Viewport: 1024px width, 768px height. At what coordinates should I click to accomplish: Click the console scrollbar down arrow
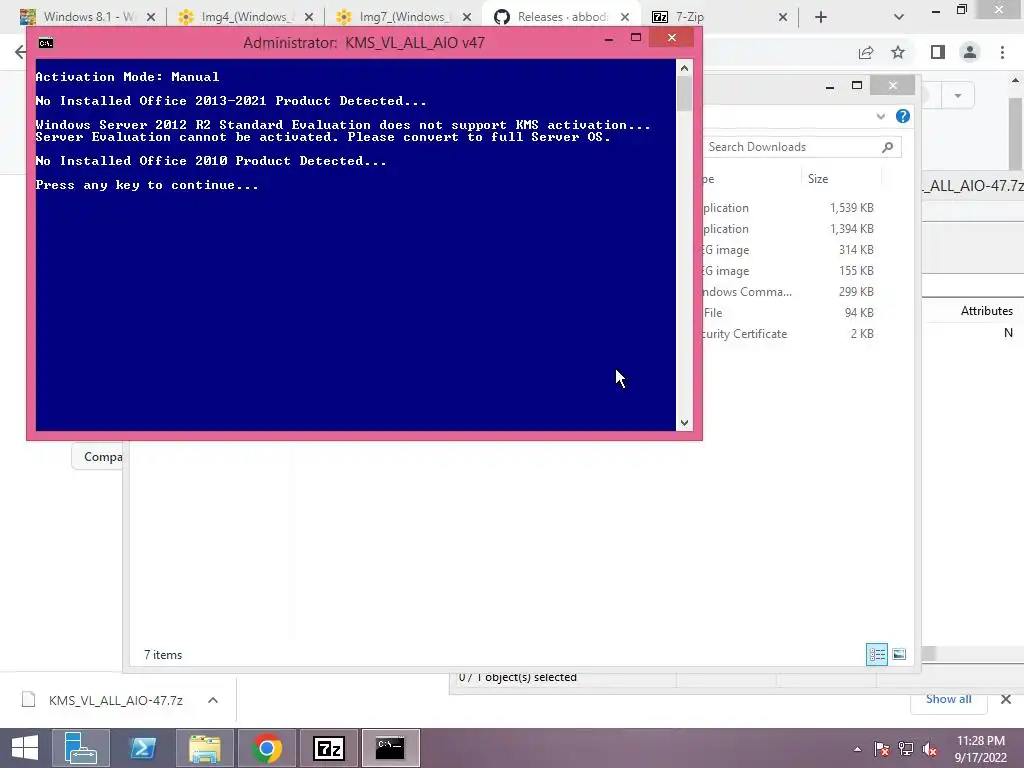tap(684, 423)
